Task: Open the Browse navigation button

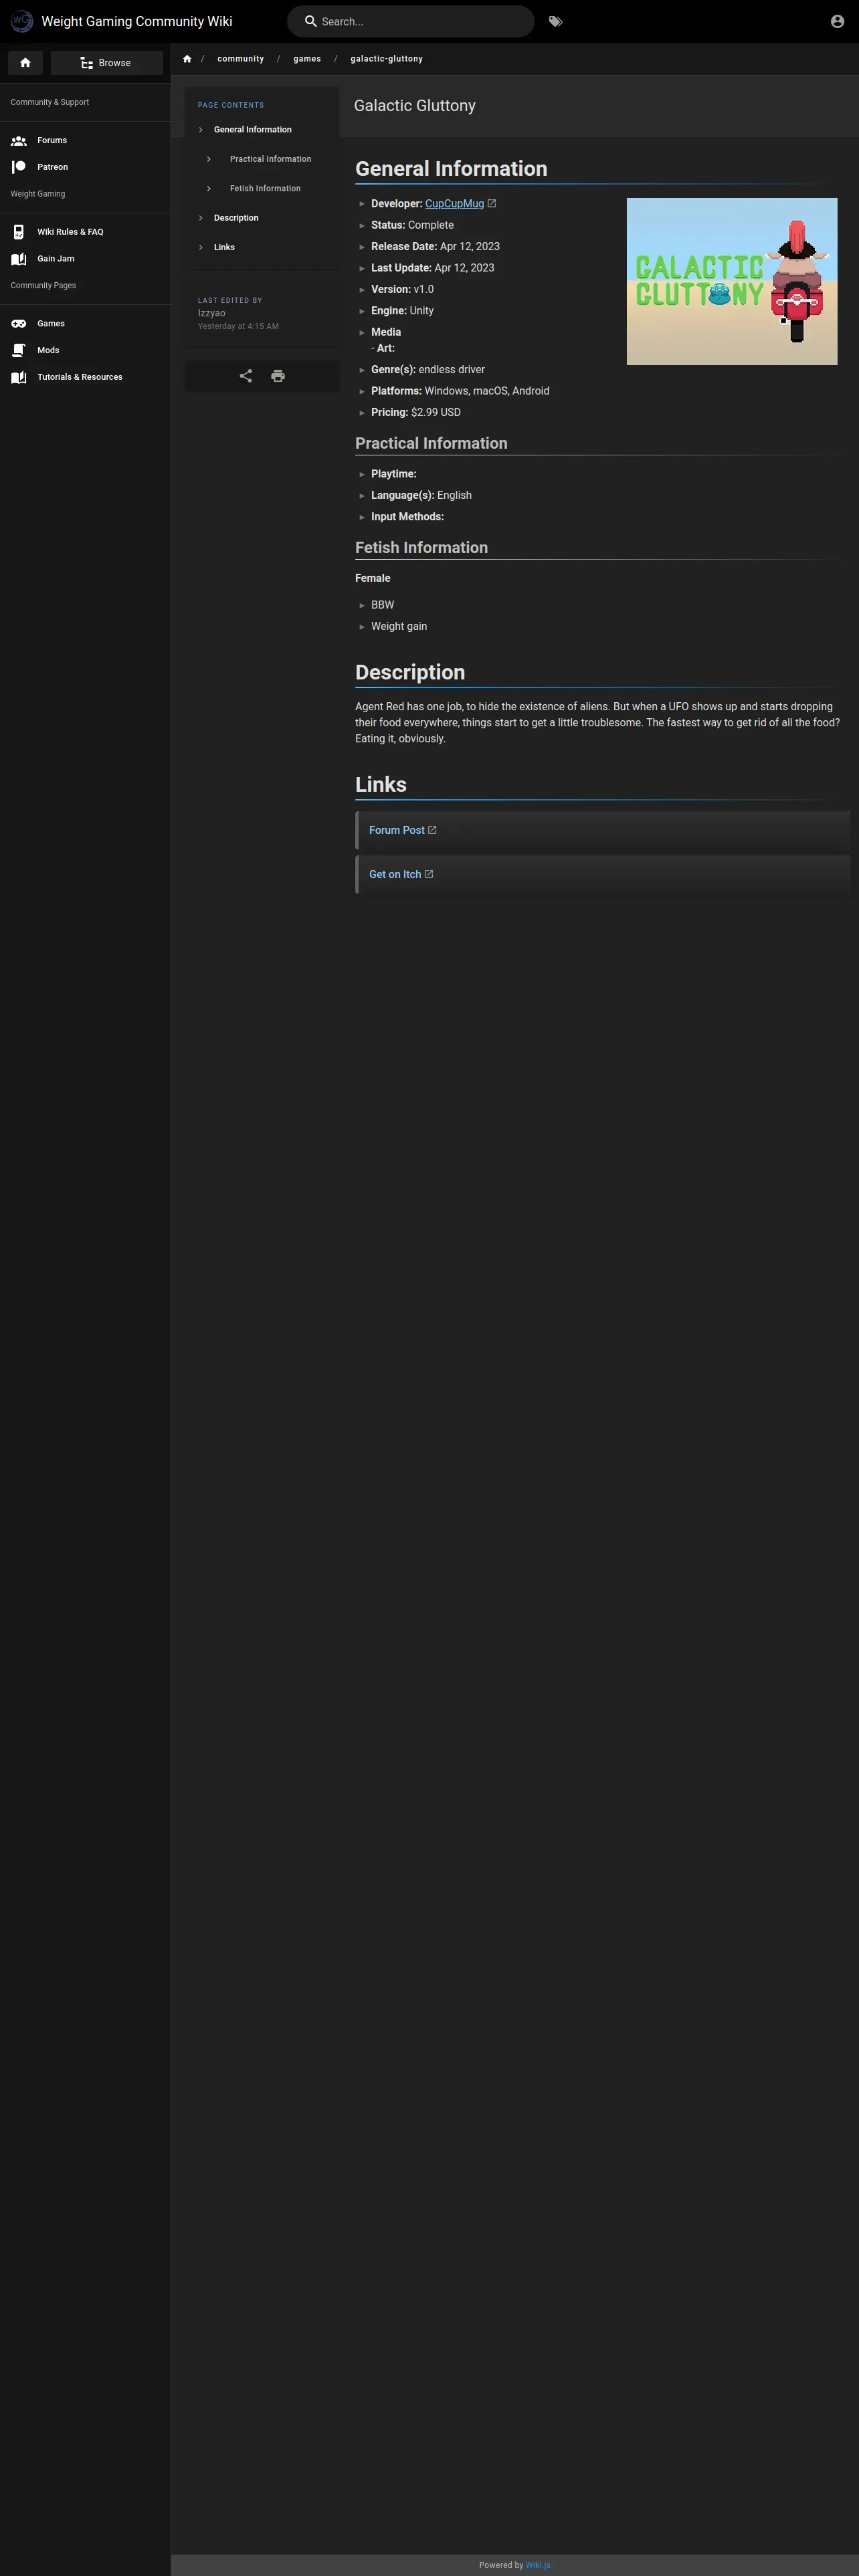Action: point(107,63)
